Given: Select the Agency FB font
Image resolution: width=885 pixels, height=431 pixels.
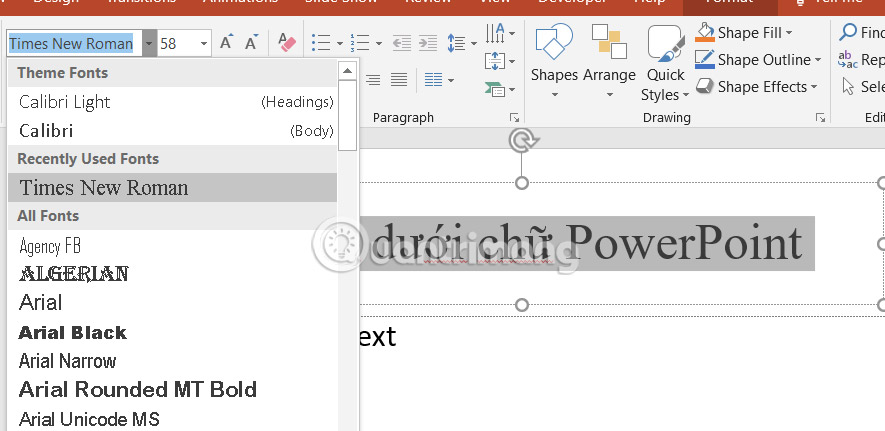Looking at the screenshot, I should point(173,246).
